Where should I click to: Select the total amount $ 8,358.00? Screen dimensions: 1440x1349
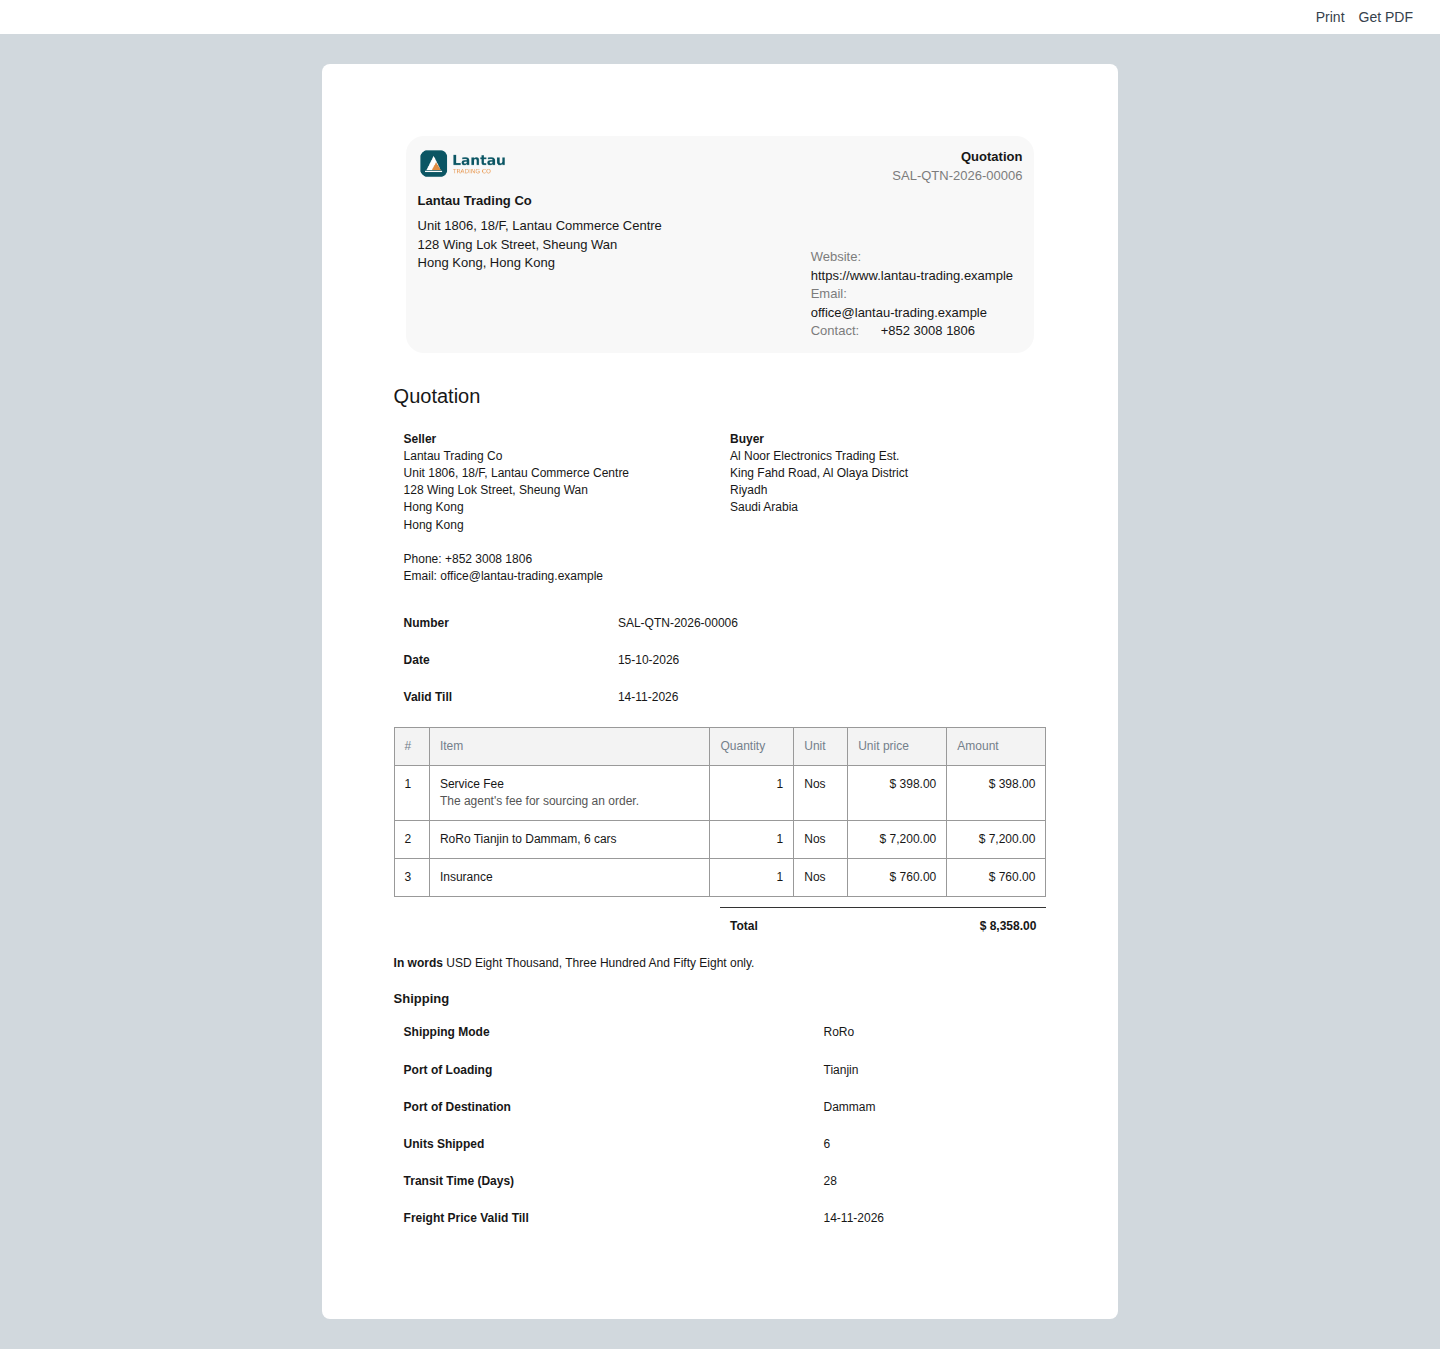click(x=1007, y=926)
